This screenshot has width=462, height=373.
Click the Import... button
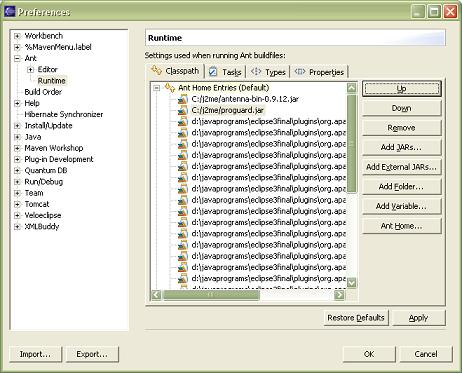click(x=36, y=354)
